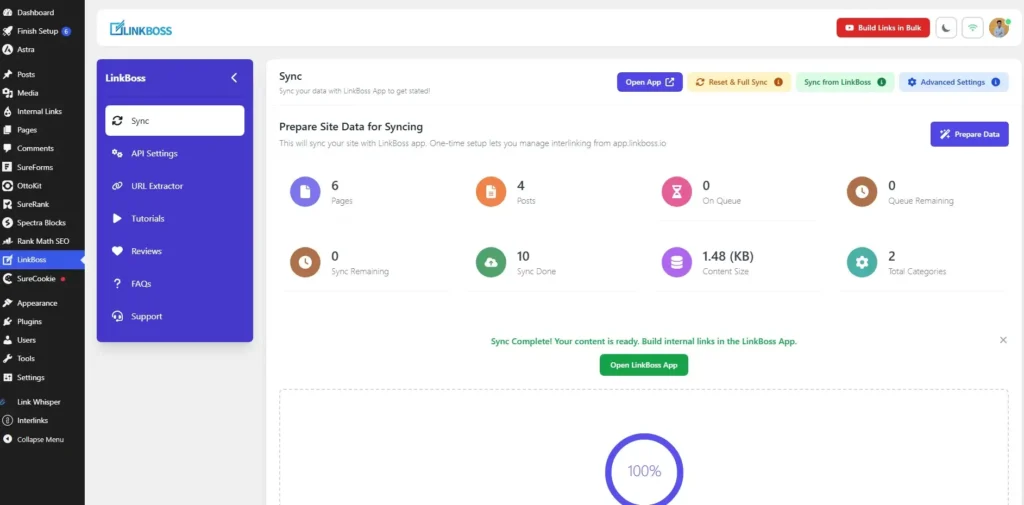Click the Queue Remaining clock icon

(862, 191)
